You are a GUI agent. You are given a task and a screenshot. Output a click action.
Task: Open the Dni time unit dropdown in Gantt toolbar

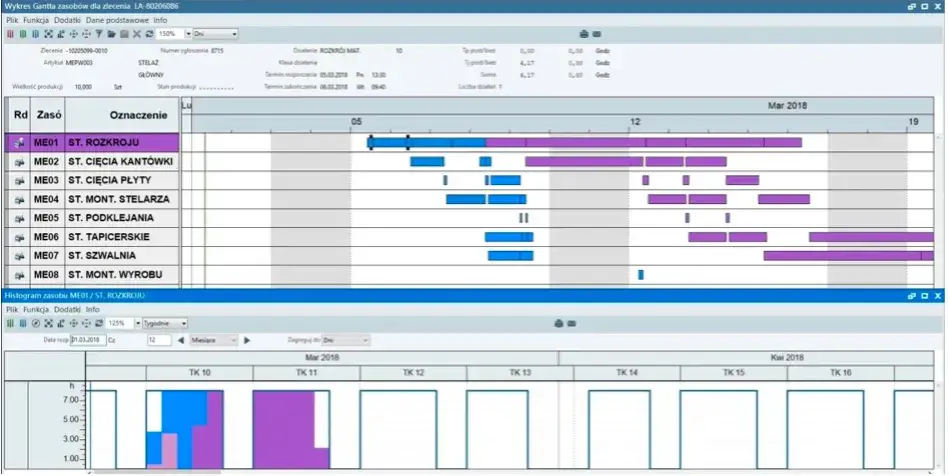tap(215, 34)
